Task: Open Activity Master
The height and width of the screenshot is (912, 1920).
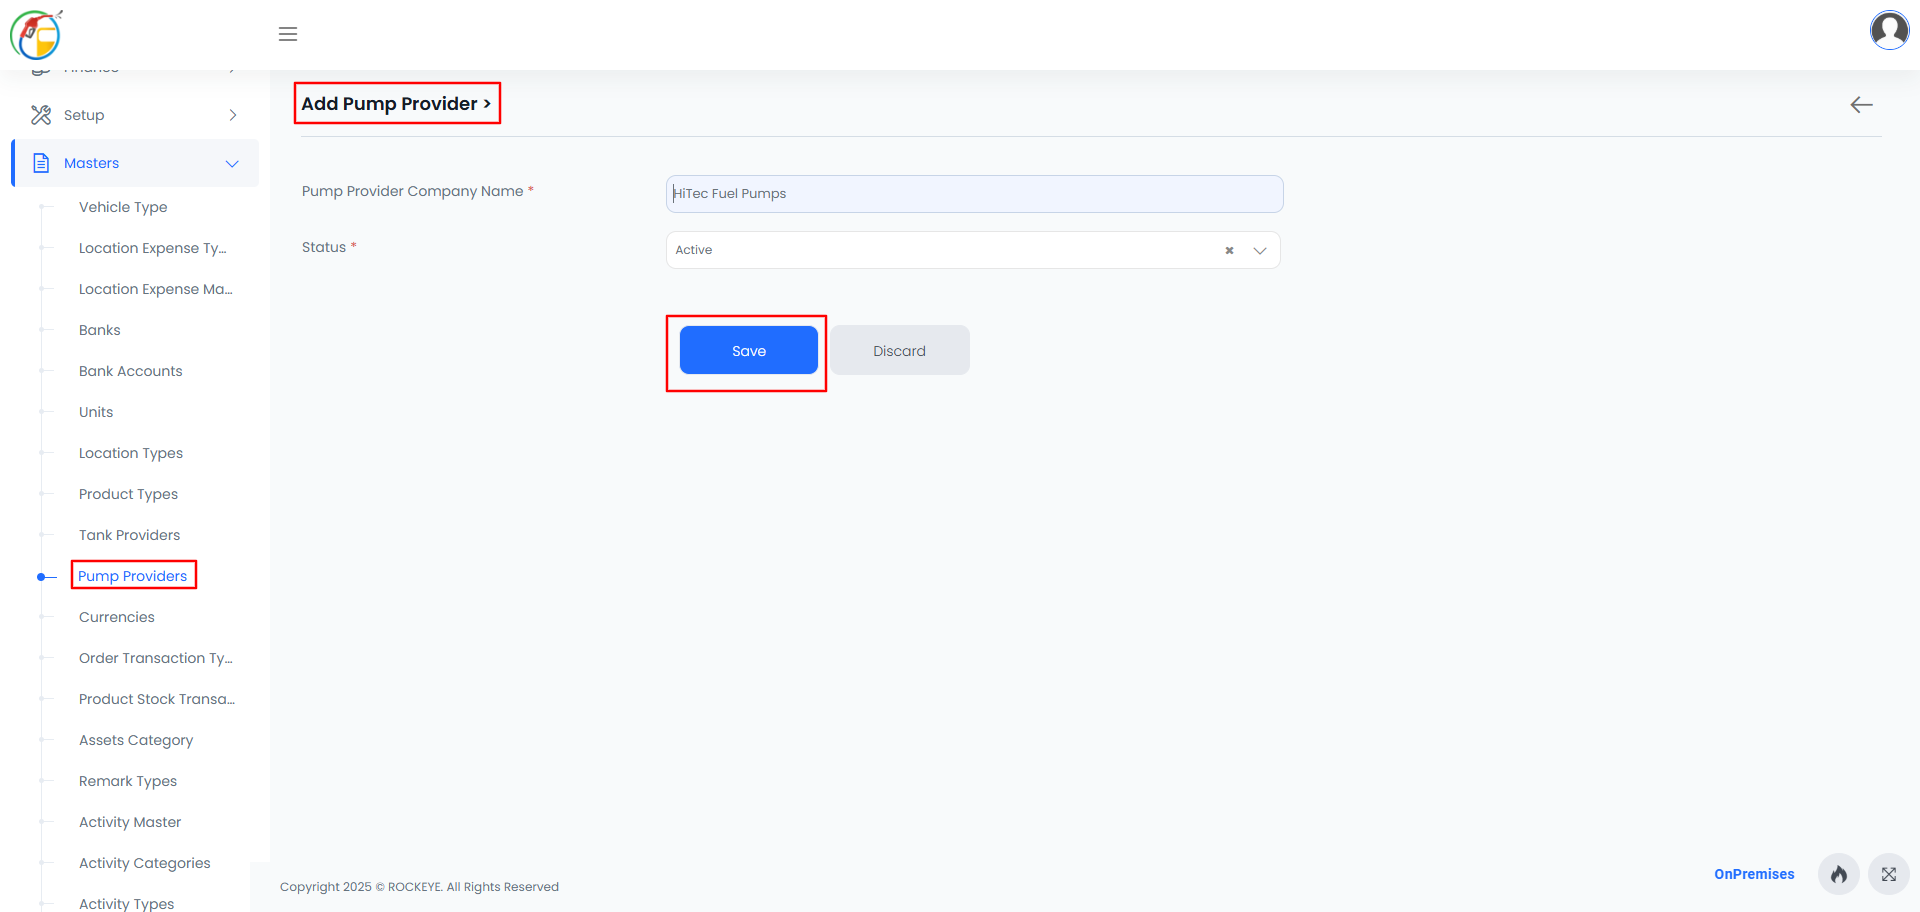Action: [130, 822]
